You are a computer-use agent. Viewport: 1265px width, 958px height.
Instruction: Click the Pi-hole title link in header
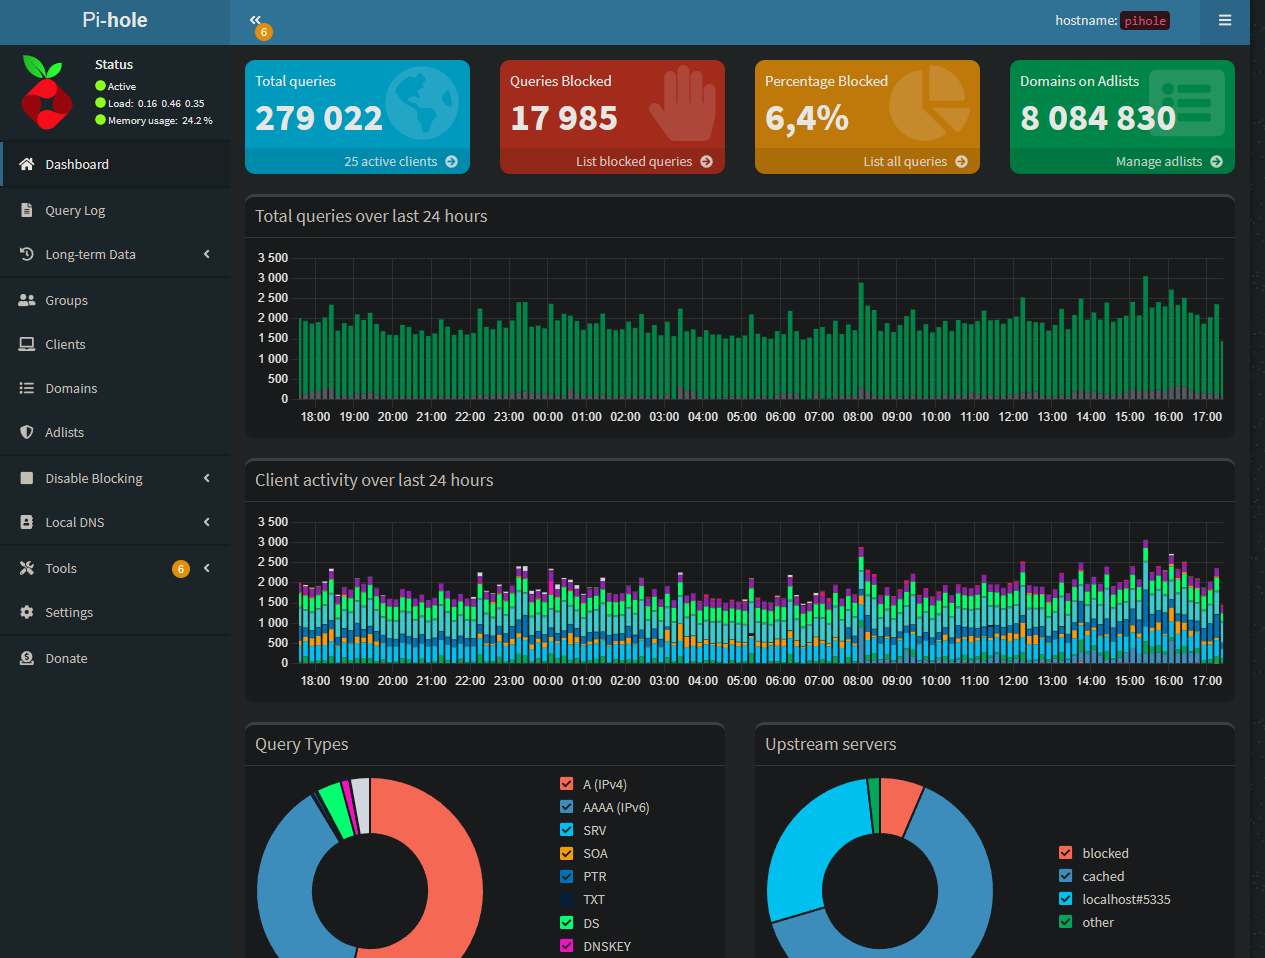[115, 20]
